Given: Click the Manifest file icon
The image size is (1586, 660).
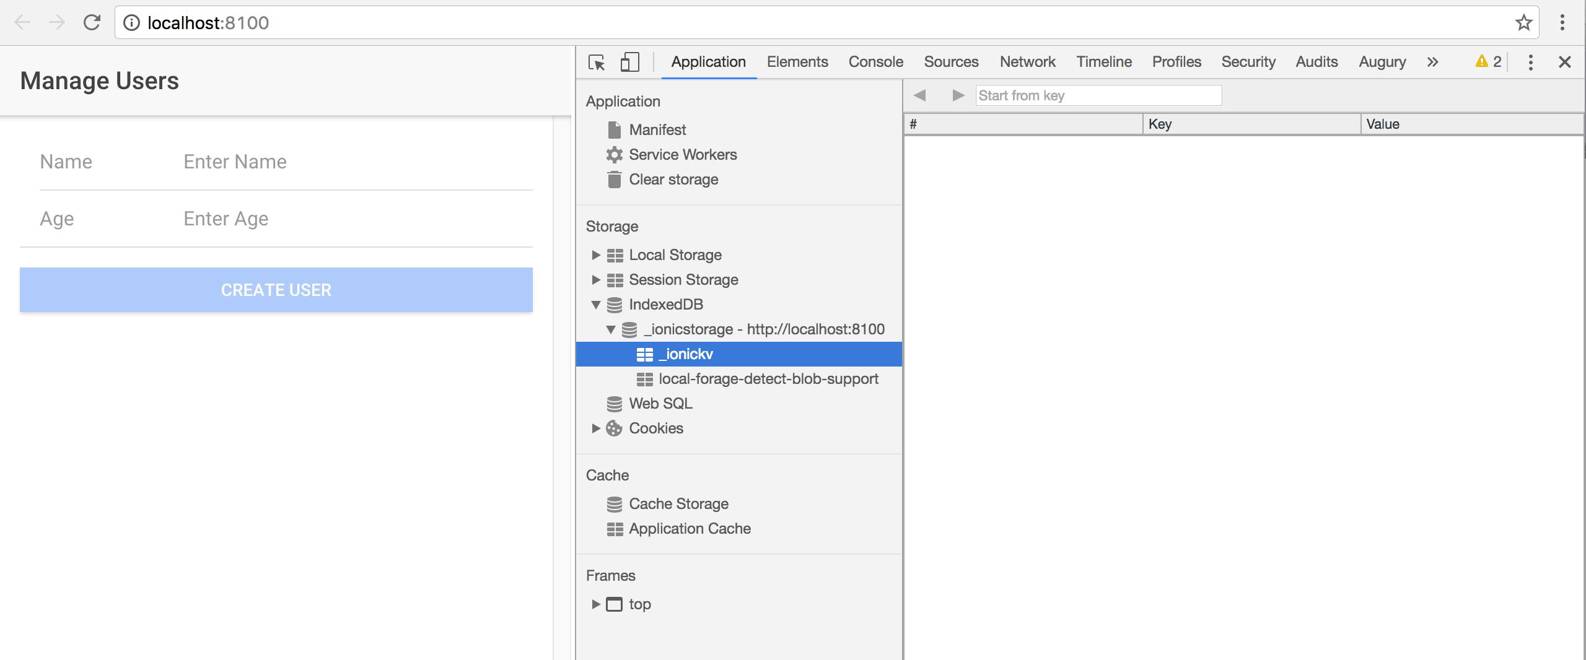Looking at the screenshot, I should (614, 130).
